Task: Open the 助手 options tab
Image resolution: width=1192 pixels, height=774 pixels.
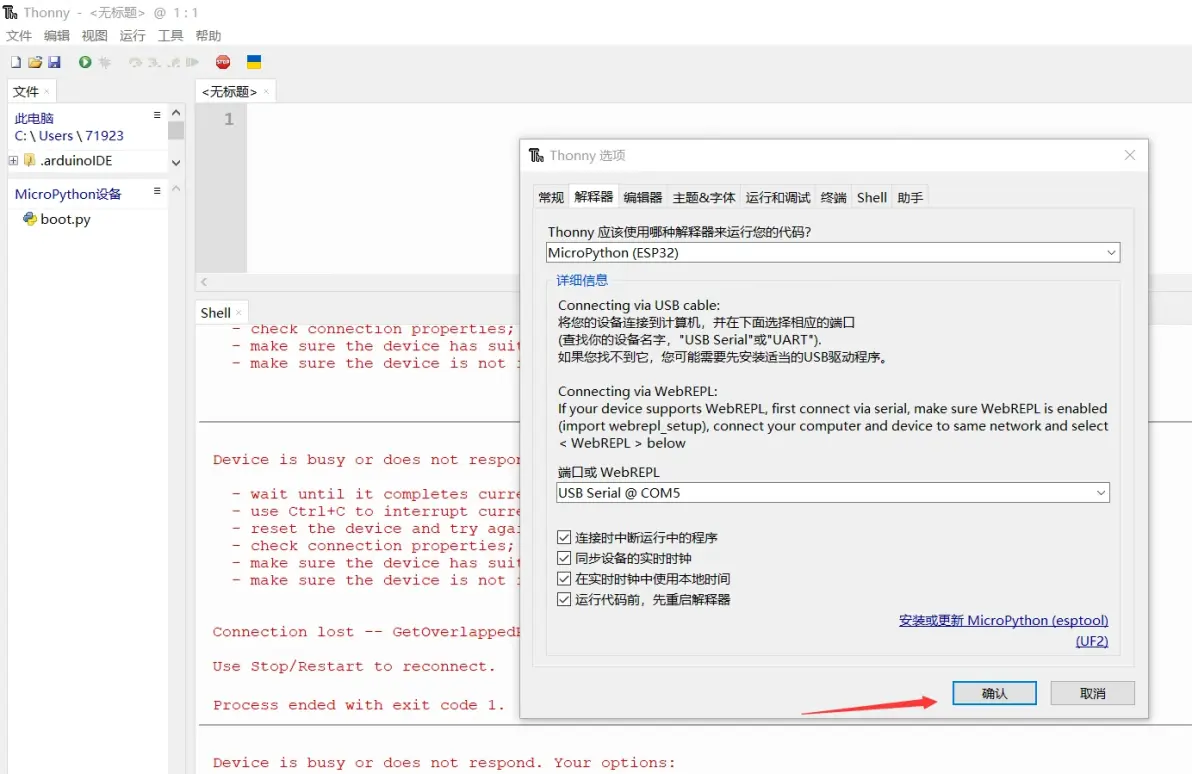Action: pyautogui.click(x=910, y=198)
